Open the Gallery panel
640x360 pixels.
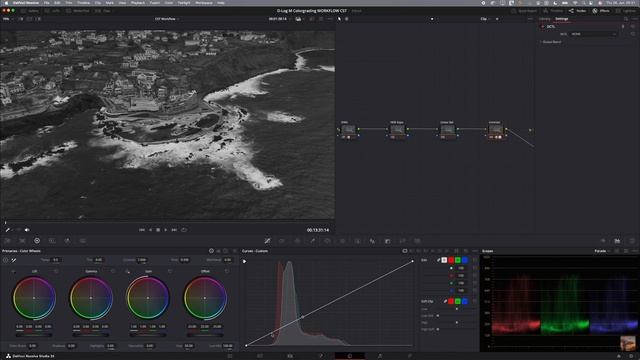coord(30,11)
